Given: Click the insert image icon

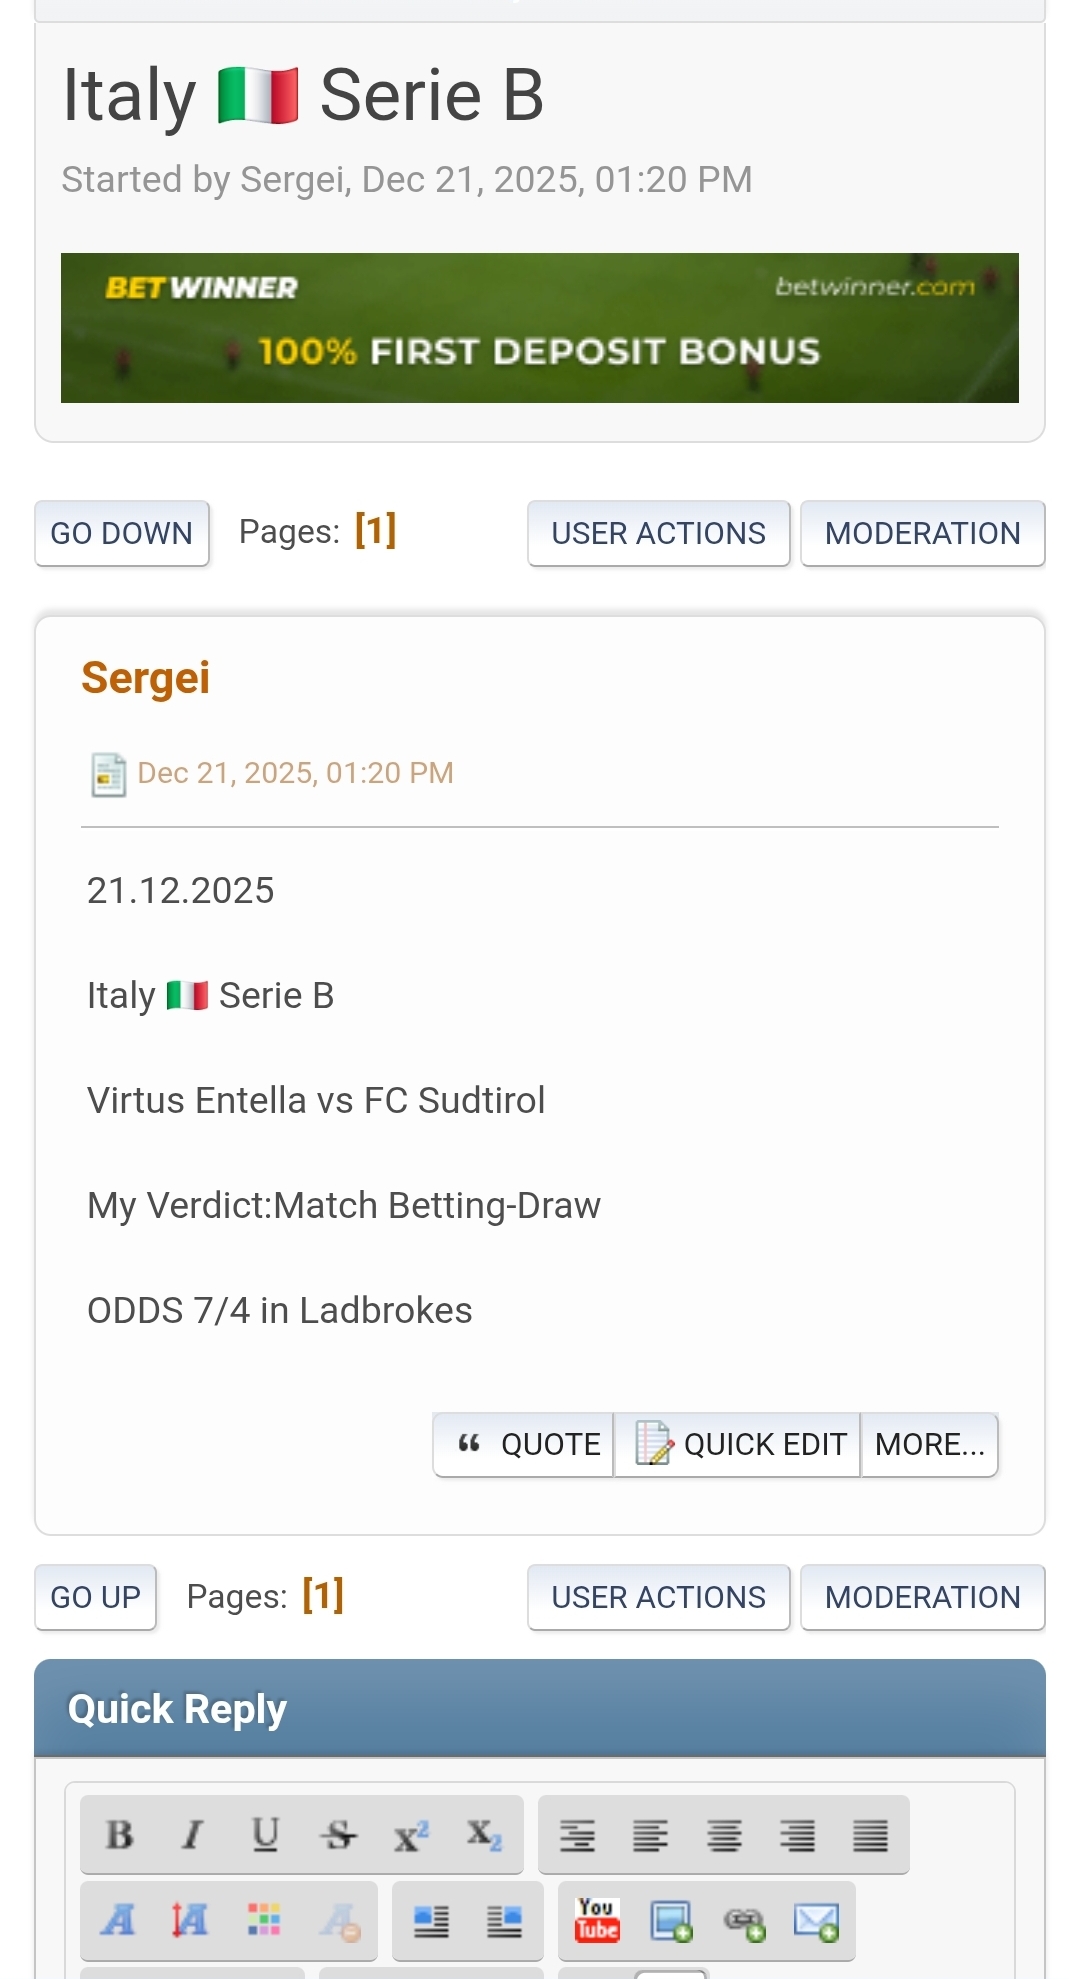Looking at the screenshot, I should pos(671,1920).
